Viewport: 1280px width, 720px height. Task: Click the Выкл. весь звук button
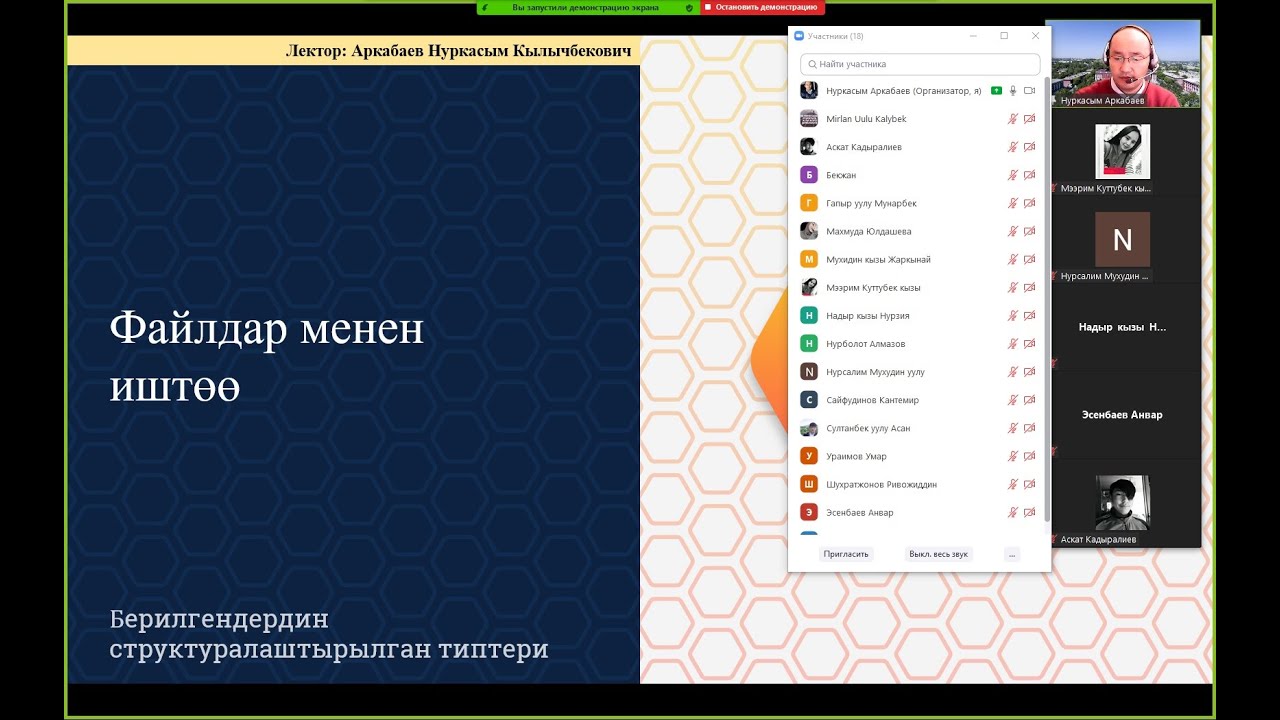tap(938, 554)
